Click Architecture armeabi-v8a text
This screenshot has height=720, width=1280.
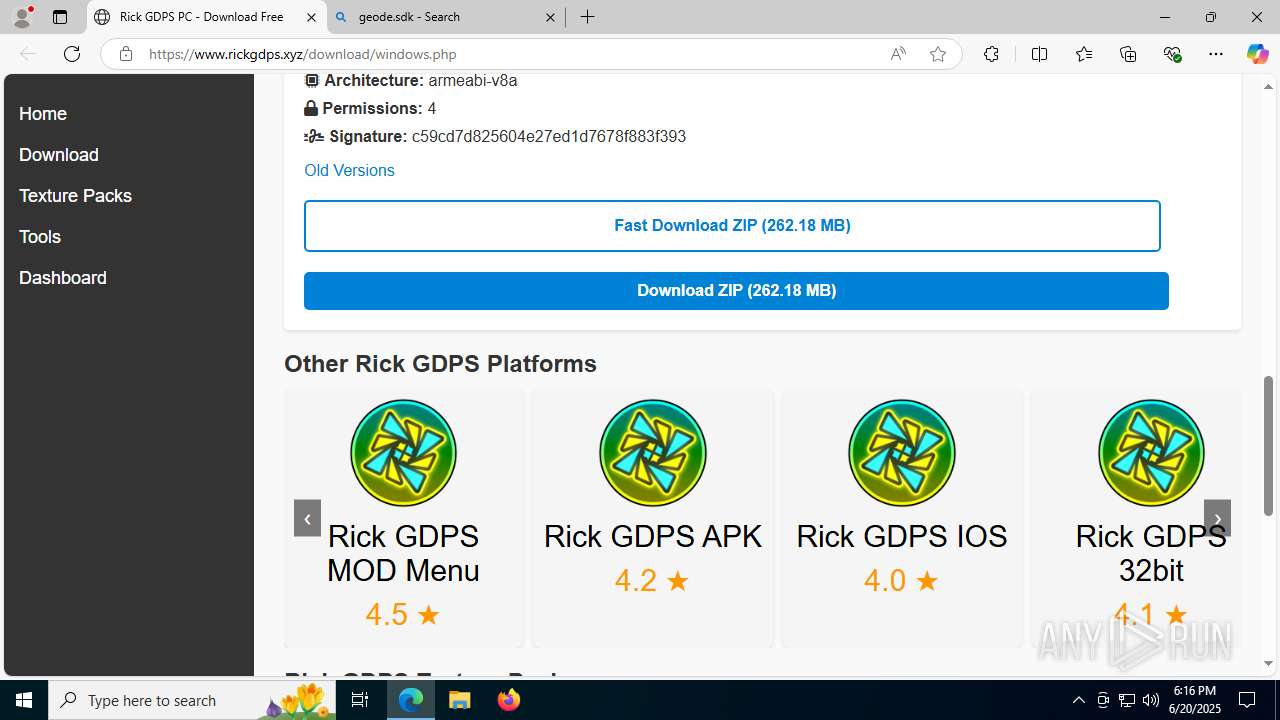pos(411,80)
